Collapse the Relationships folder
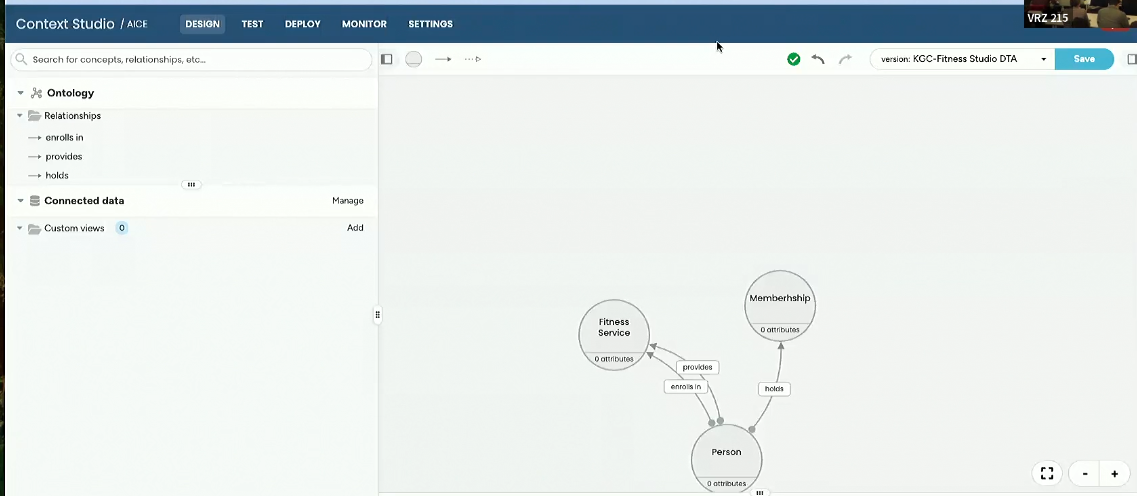Viewport: 1137px width, 496px height. 20,116
